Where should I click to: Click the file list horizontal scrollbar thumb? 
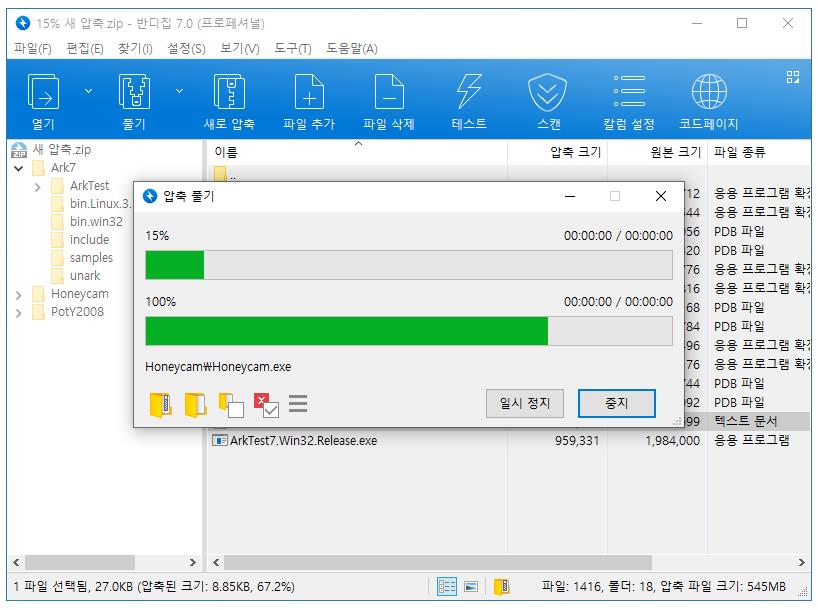click(x=437, y=563)
